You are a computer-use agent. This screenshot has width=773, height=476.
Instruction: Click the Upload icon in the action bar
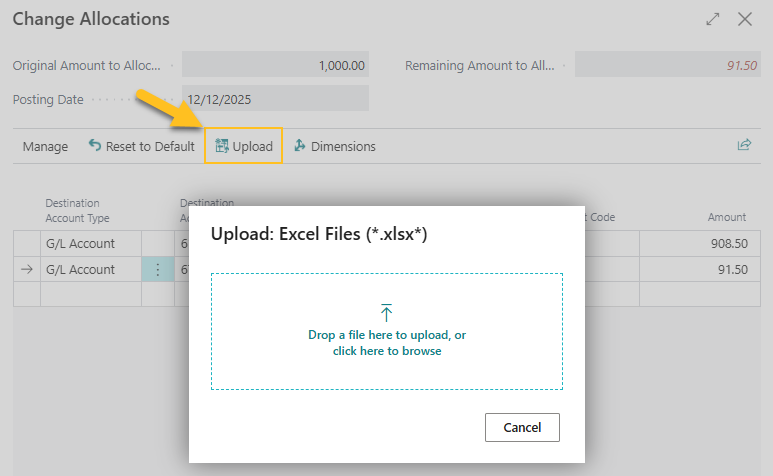tap(222, 146)
